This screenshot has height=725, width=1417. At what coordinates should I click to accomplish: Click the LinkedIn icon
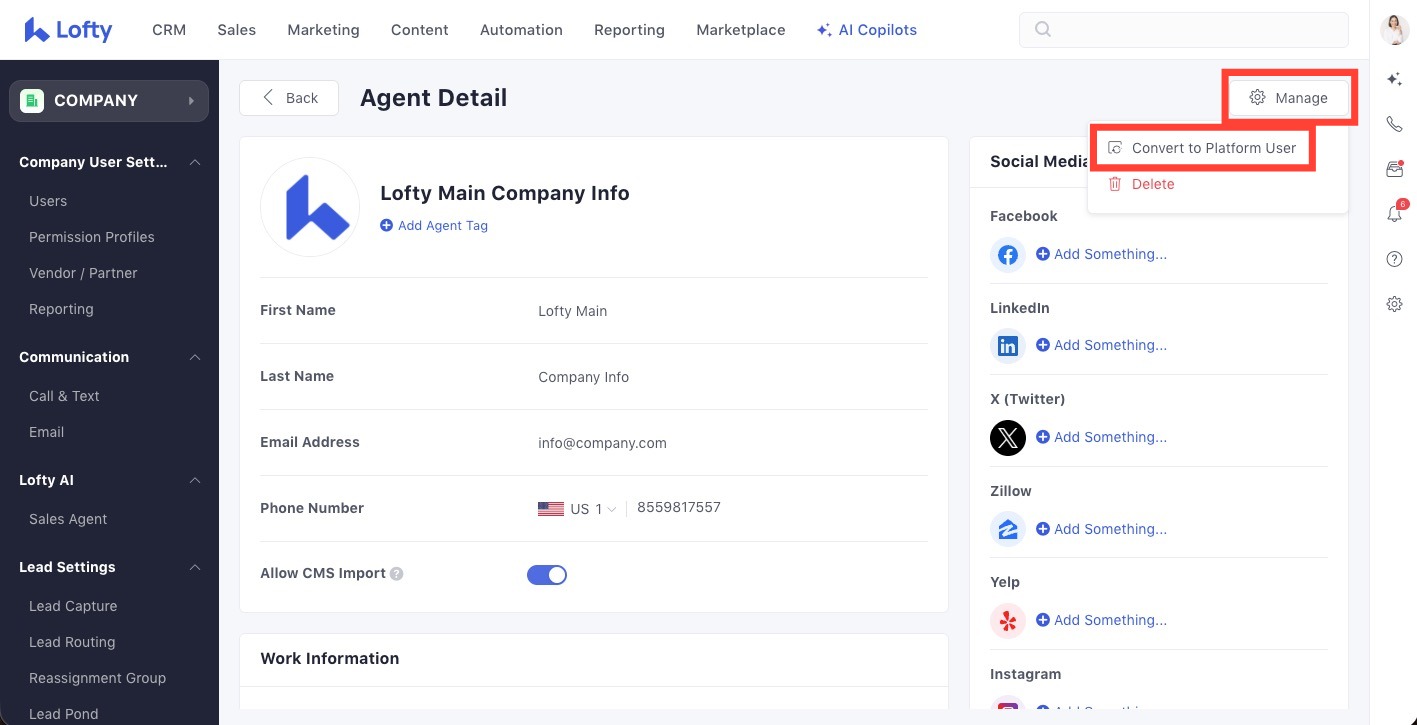click(x=1008, y=346)
